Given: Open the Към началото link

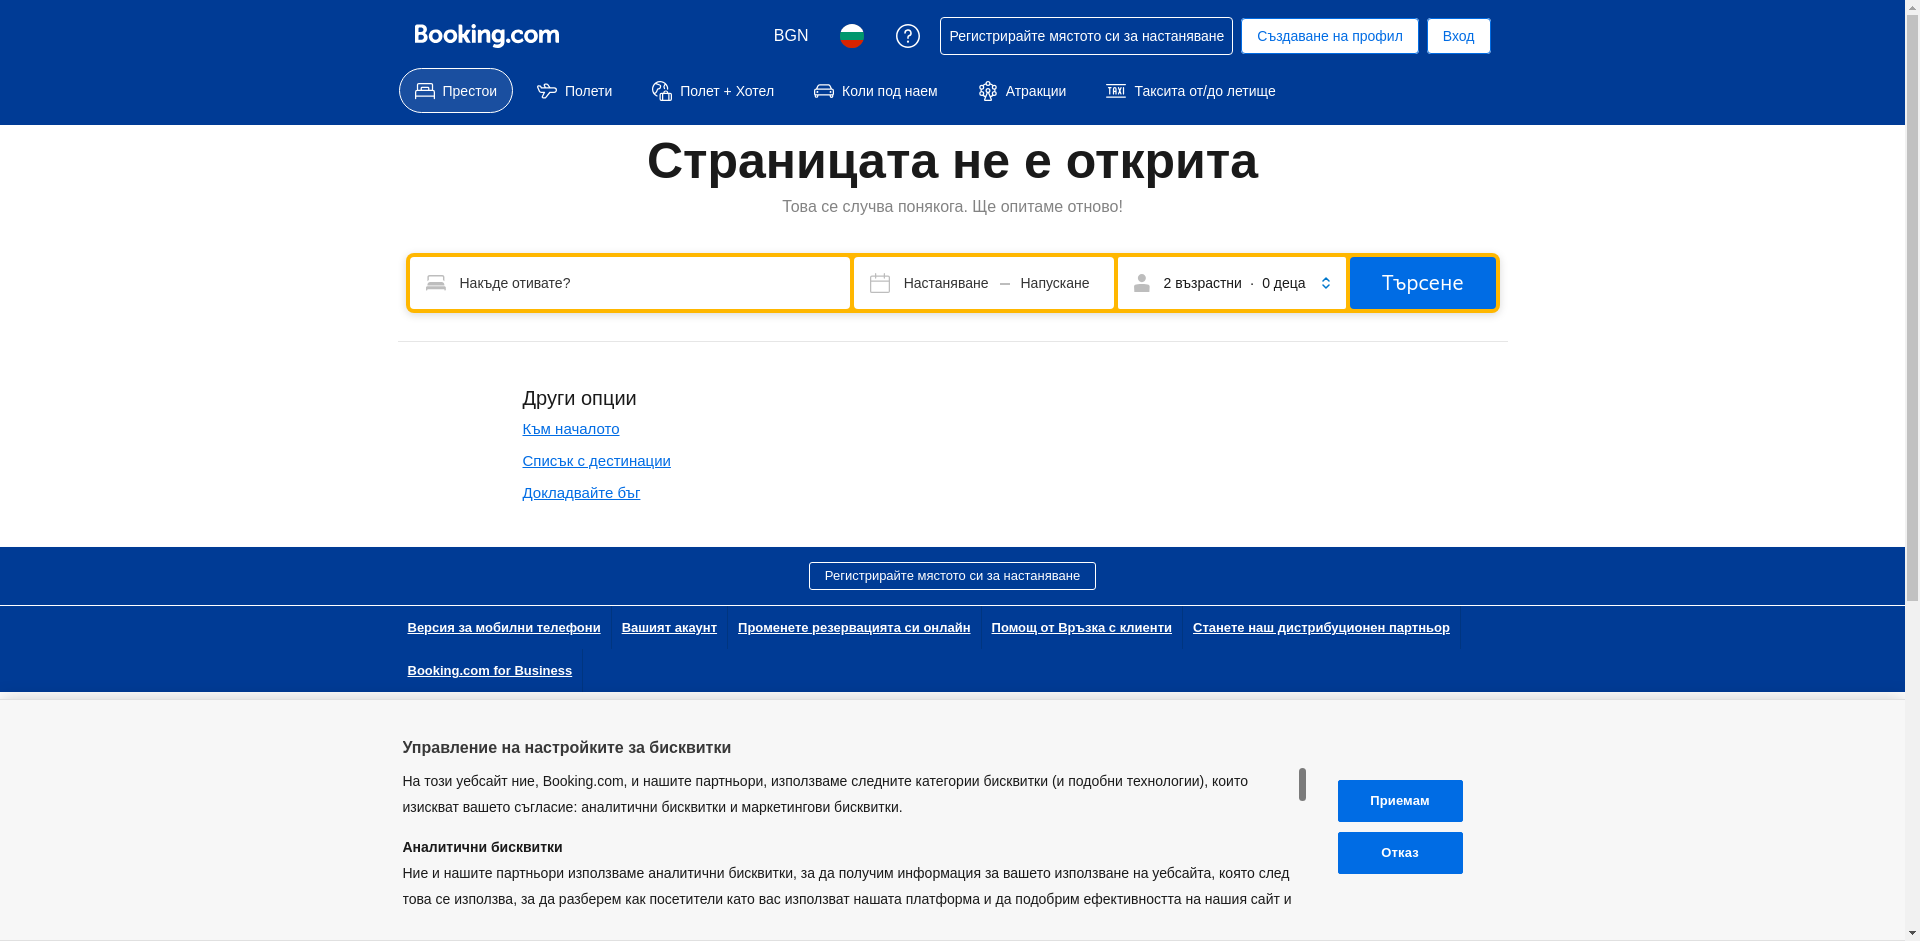Looking at the screenshot, I should click(x=570, y=429).
